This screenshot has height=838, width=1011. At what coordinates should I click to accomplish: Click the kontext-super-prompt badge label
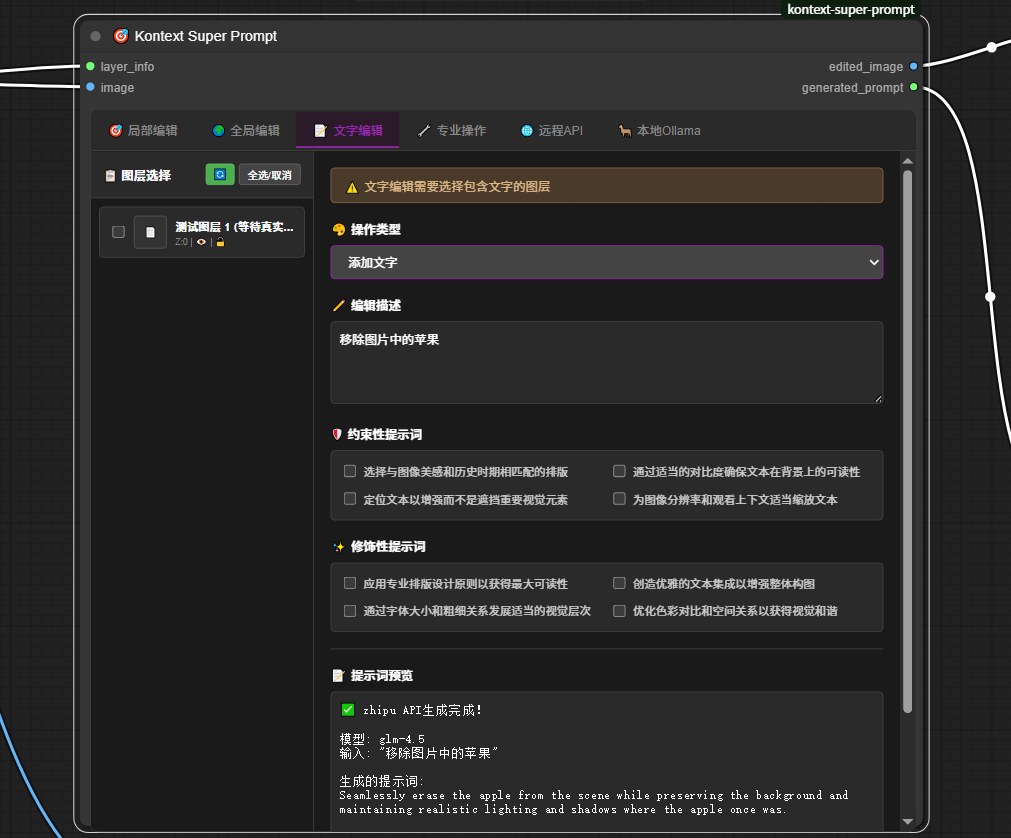click(x=850, y=10)
